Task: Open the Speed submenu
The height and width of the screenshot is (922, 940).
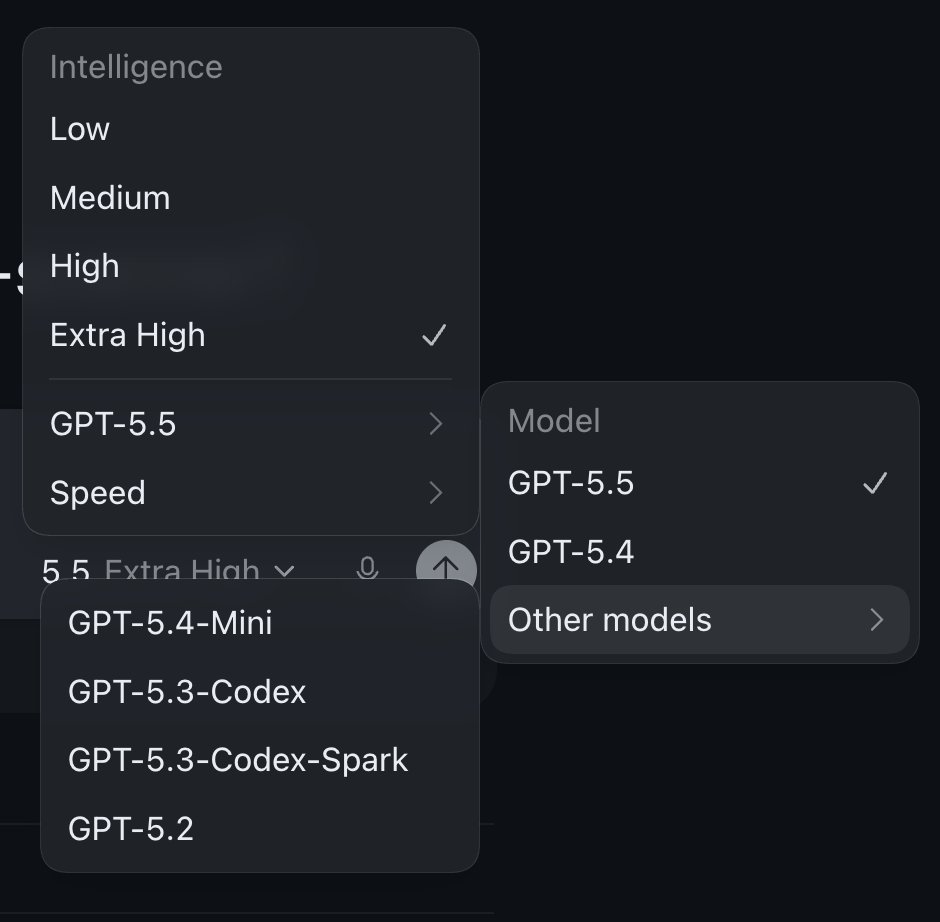Action: click(251, 493)
